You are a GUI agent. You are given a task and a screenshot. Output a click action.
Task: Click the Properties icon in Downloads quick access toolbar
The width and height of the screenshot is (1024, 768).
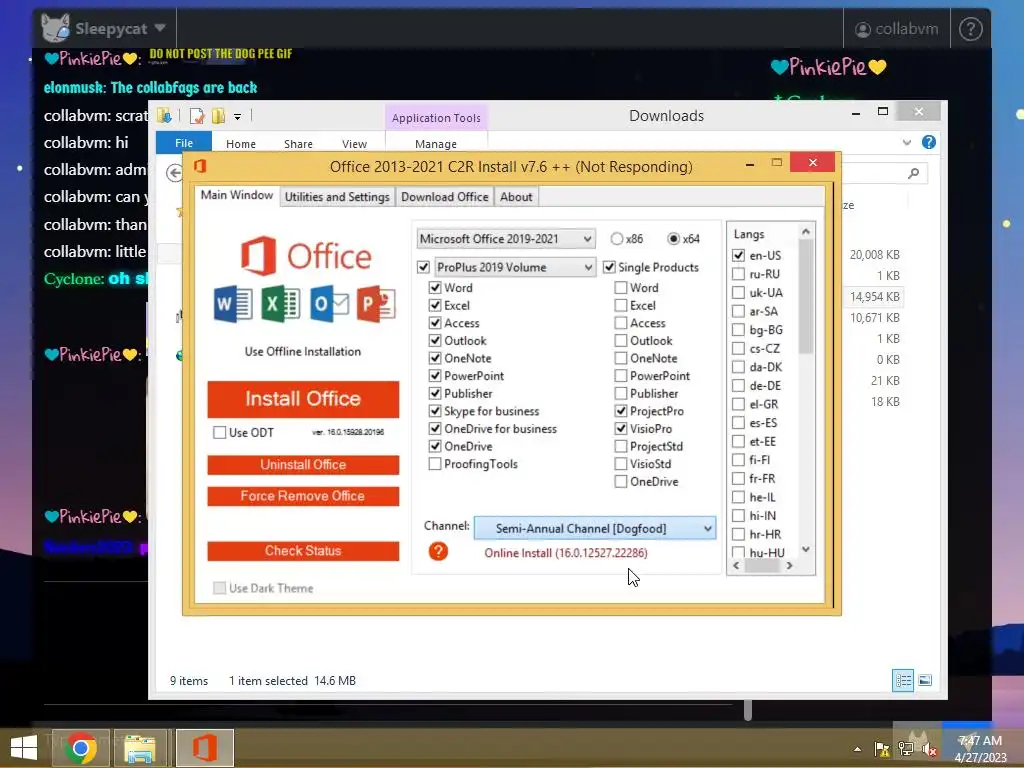(x=196, y=116)
